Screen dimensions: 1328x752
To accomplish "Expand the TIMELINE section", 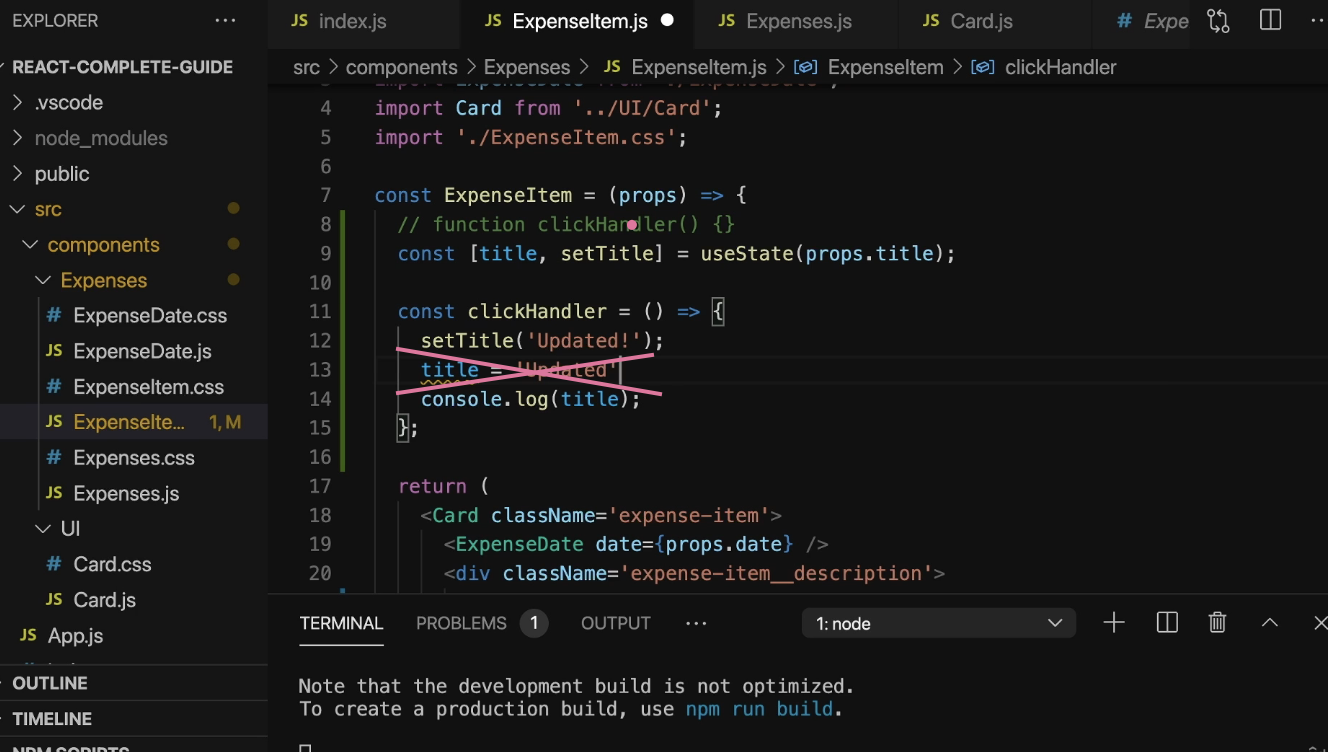I will pyautogui.click(x=52, y=718).
